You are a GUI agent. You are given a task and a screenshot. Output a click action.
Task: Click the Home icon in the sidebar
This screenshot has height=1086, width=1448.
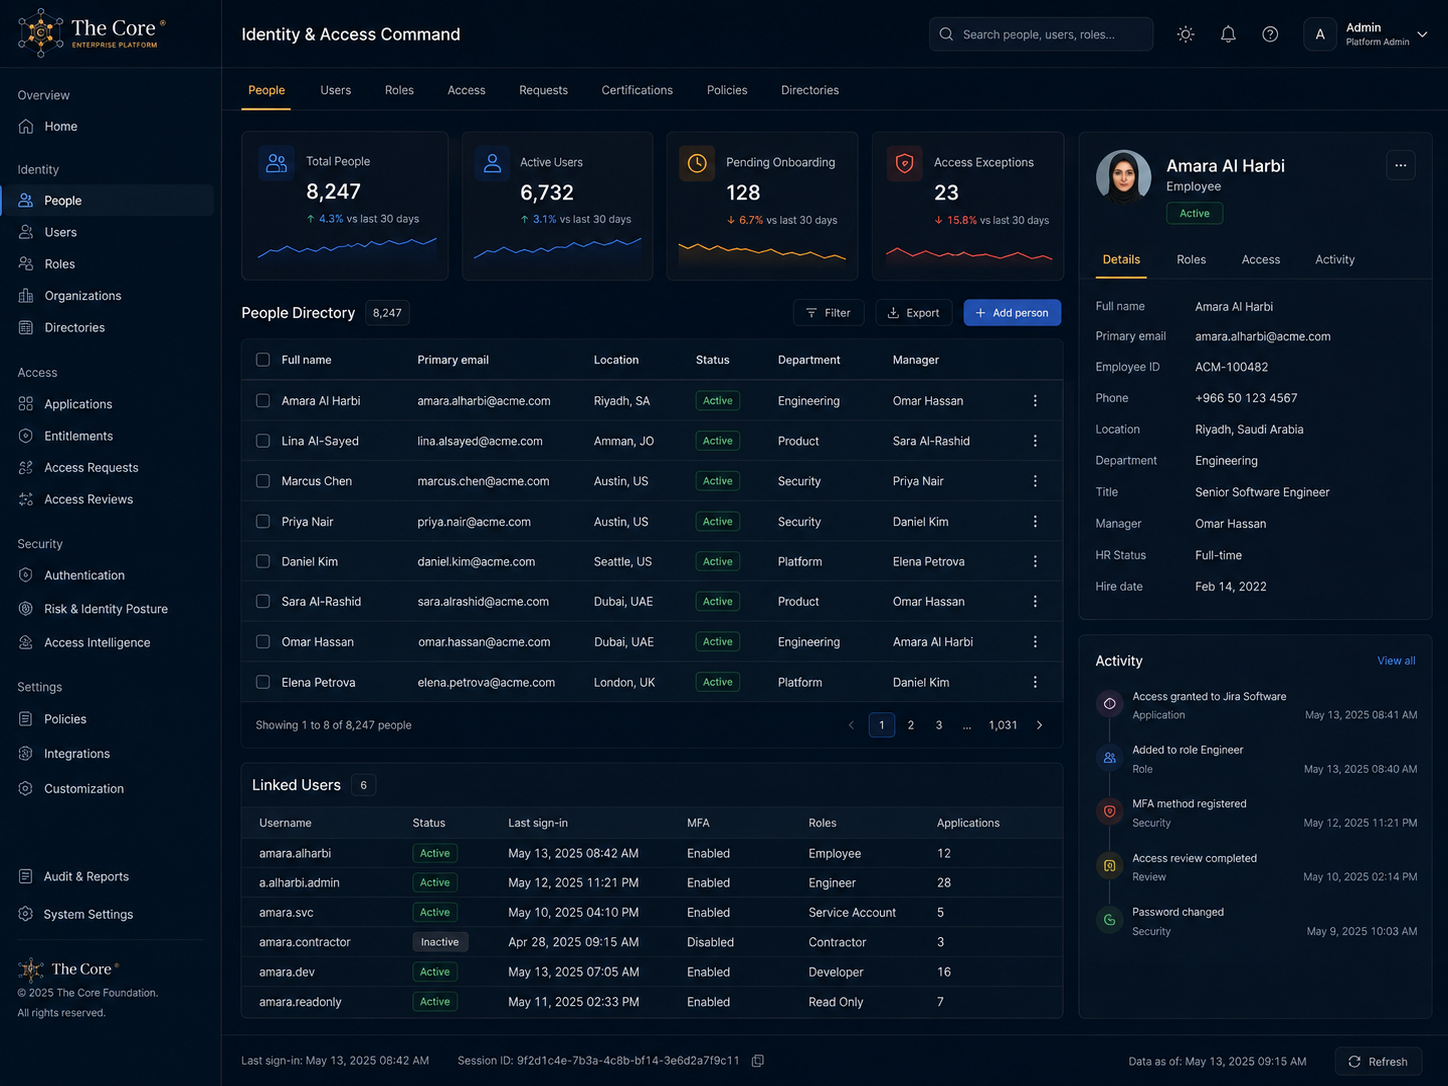[x=26, y=126]
